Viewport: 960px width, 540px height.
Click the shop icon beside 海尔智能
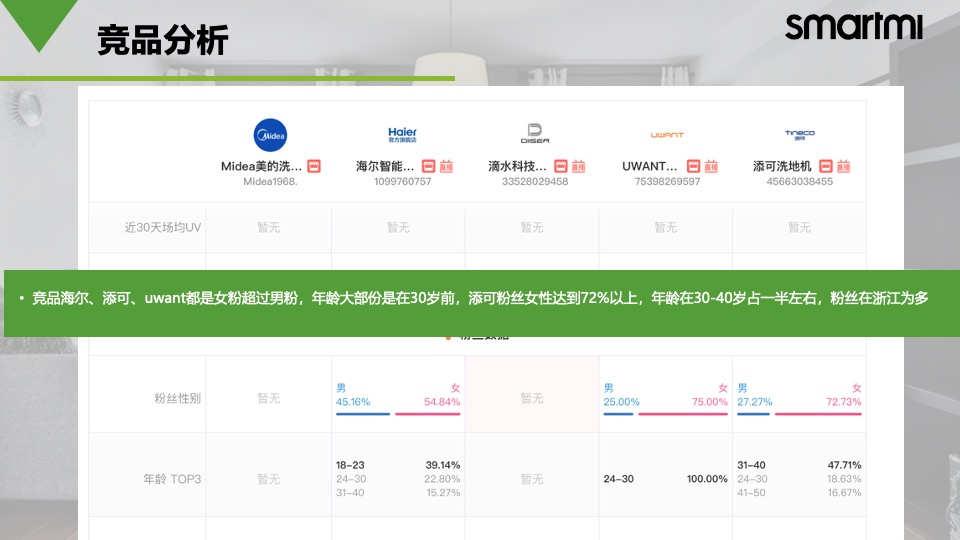(429, 166)
